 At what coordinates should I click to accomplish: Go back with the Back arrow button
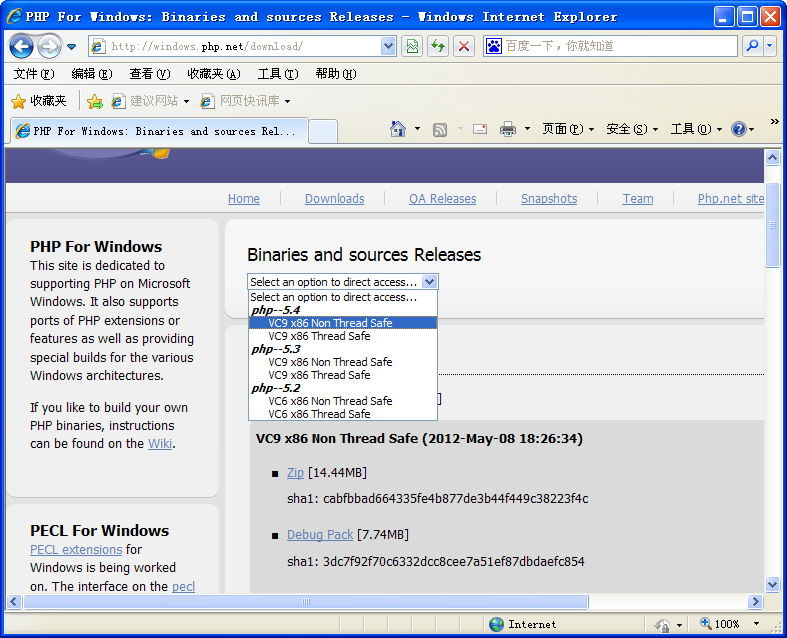(21, 47)
